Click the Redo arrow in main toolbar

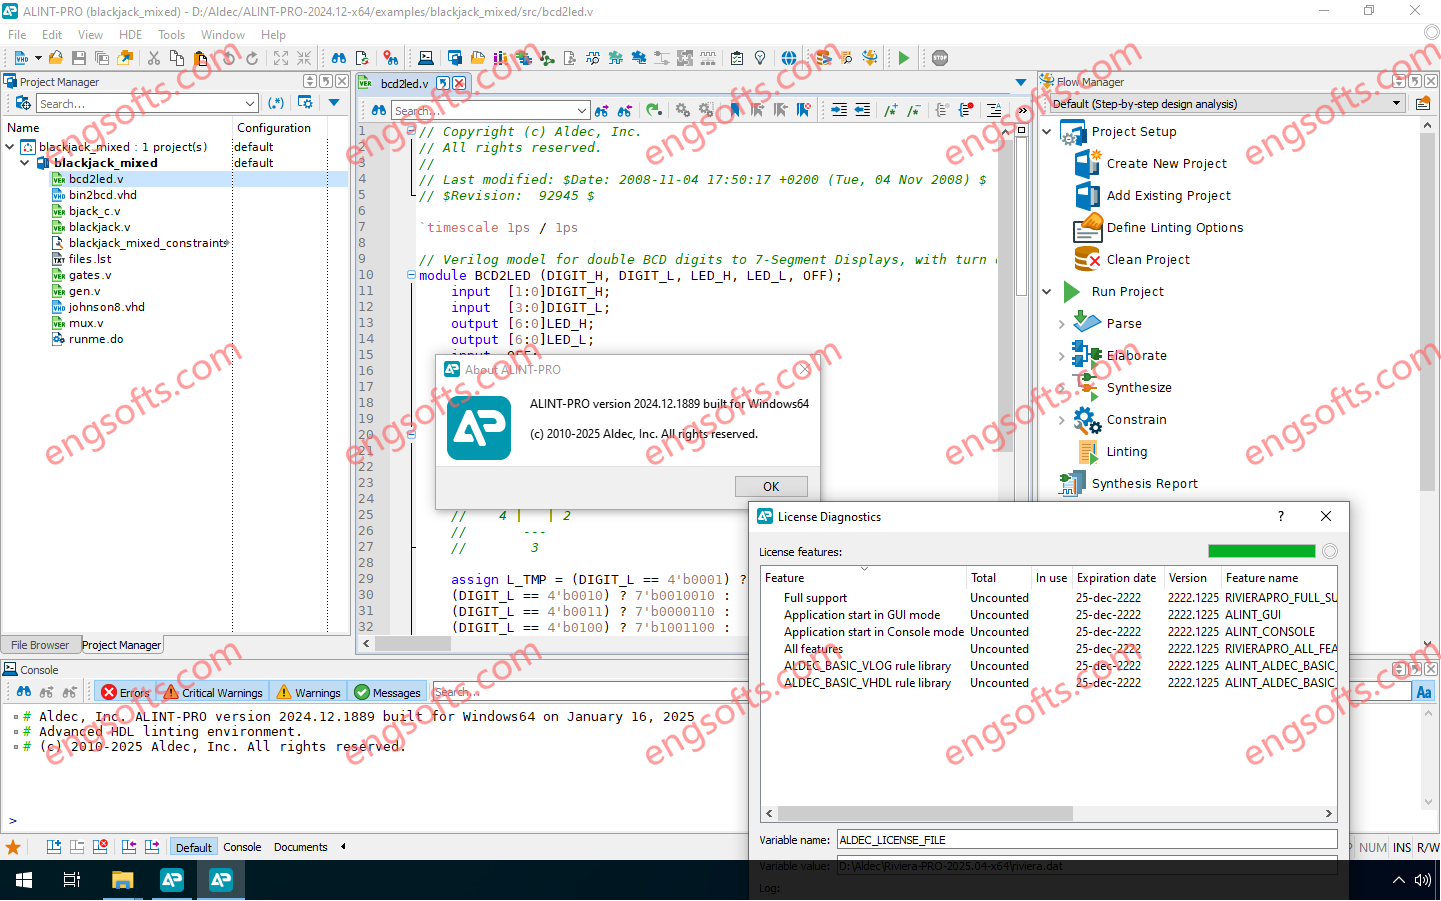(252, 58)
